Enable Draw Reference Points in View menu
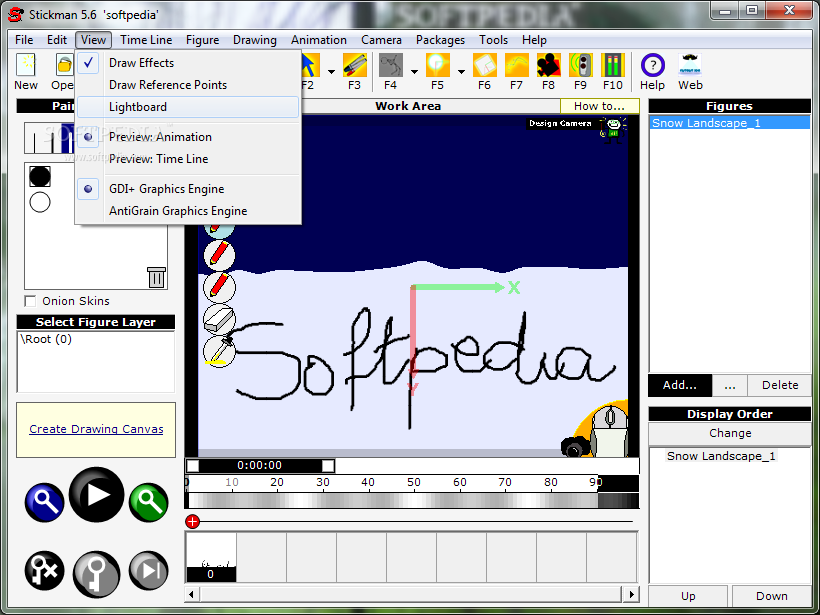This screenshot has height=615, width=820. click(x=188, y=85)
